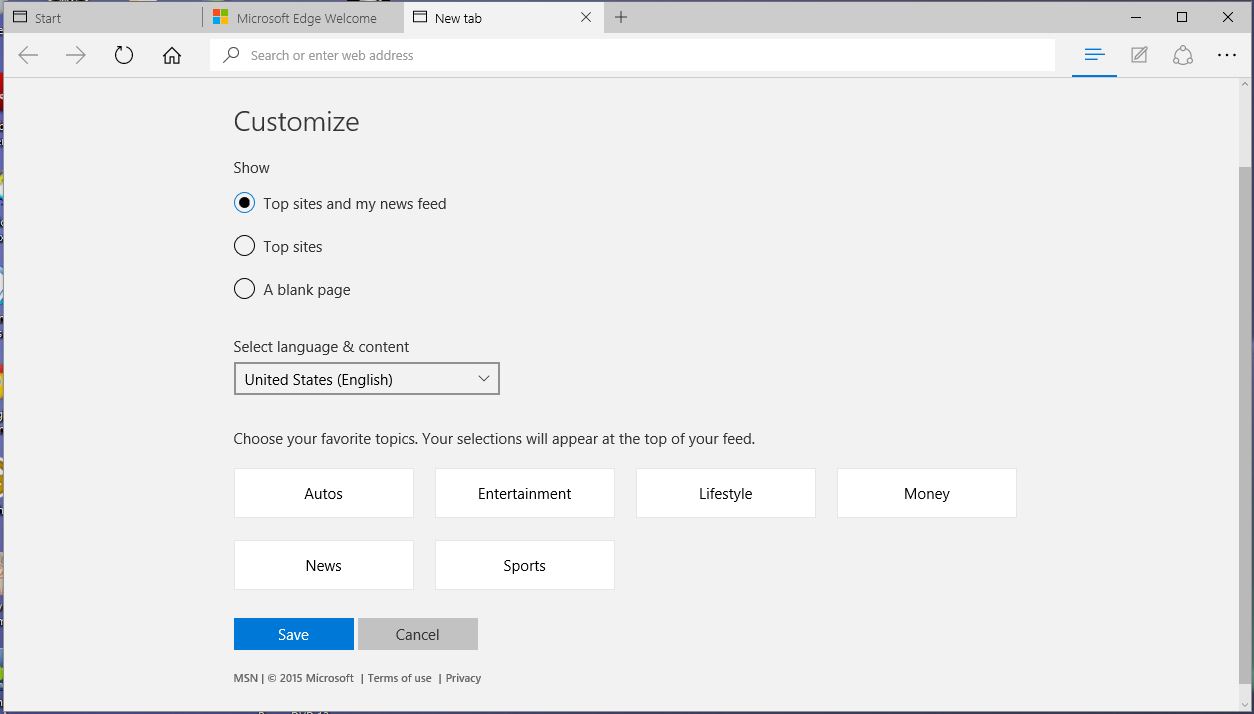Screen dimensions: 1254x714
Task: Click the Forward navigation arrow
Action: coord(76,56)
